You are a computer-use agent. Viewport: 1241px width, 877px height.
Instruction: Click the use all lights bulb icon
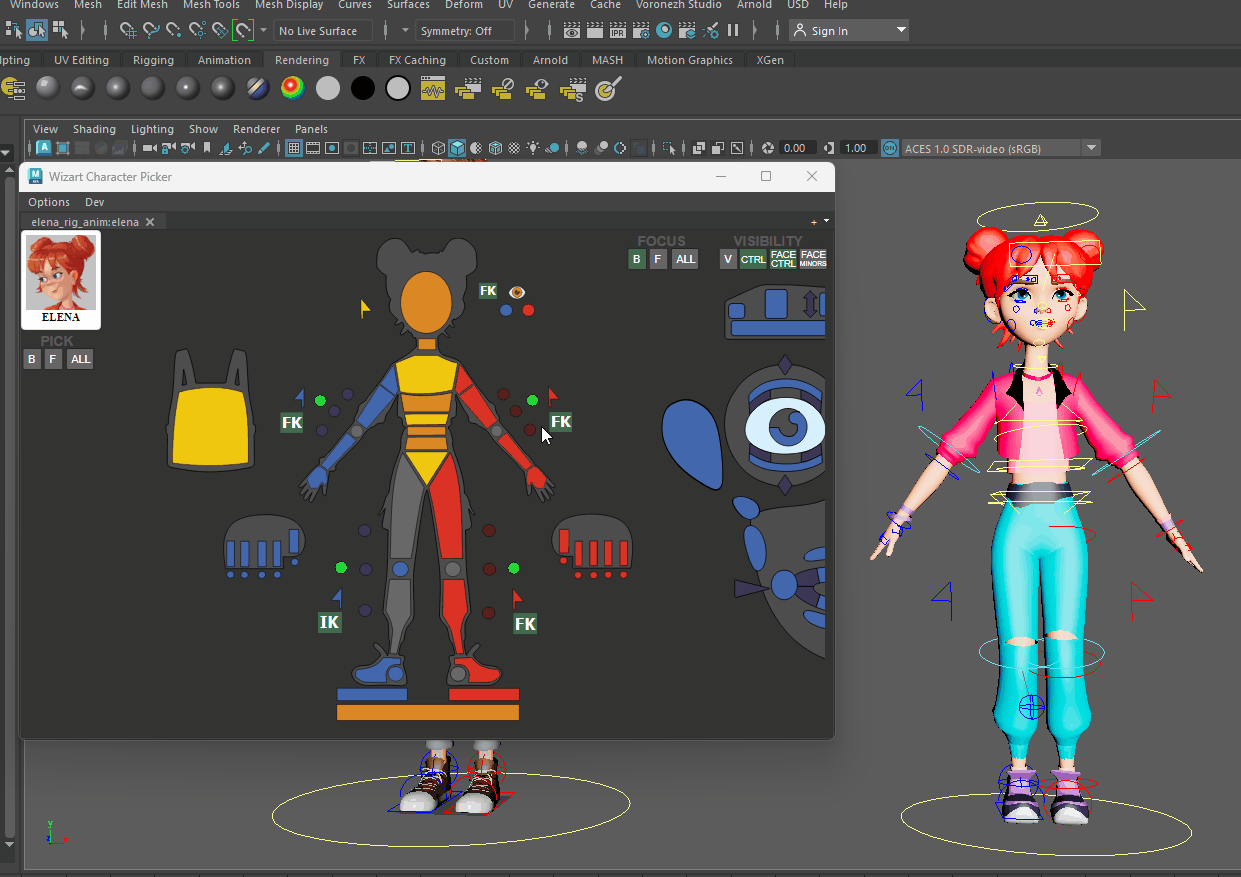click(x=533, y=148)
